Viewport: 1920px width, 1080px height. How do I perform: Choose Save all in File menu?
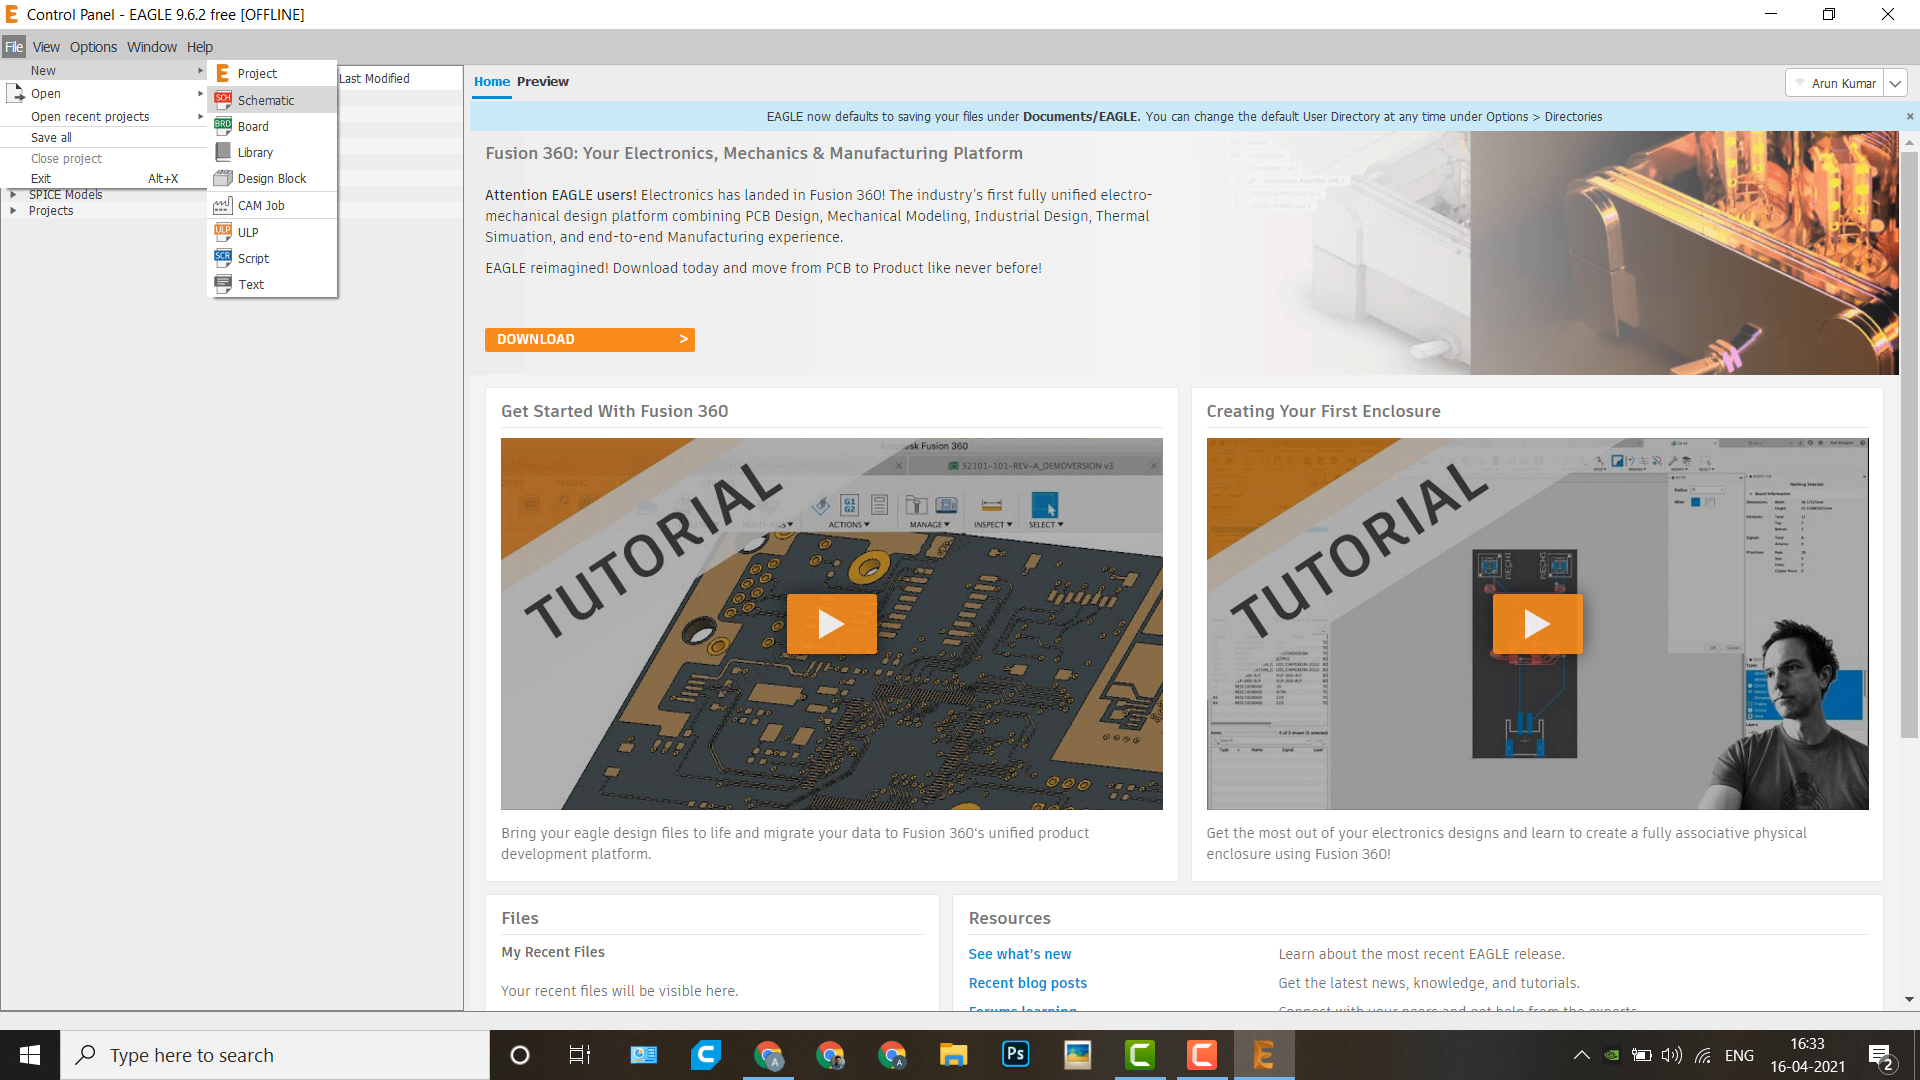click(x=104, y=138)
